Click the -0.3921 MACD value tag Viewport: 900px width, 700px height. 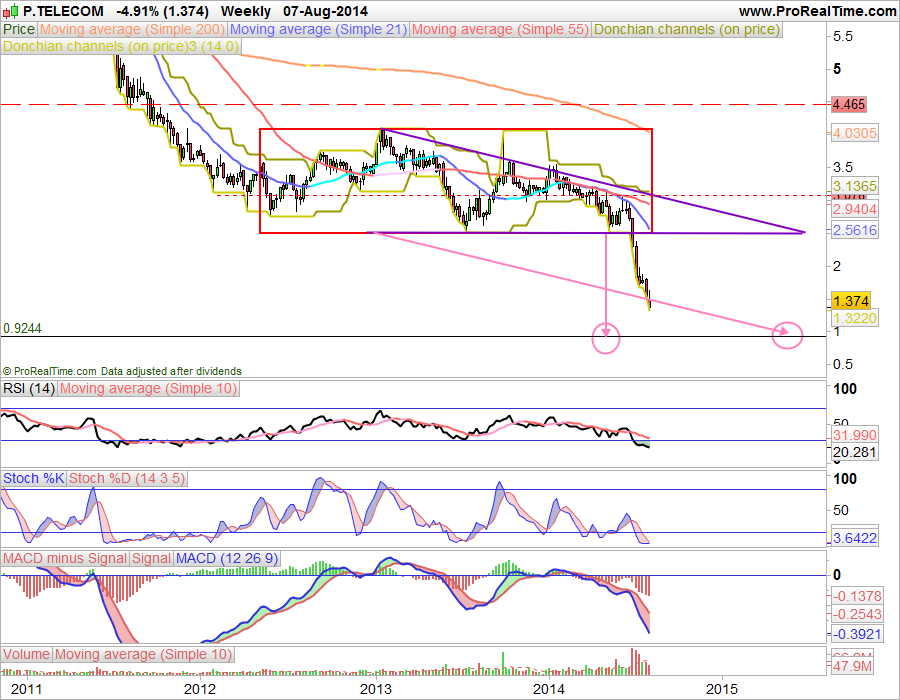(x=856, y=634)
